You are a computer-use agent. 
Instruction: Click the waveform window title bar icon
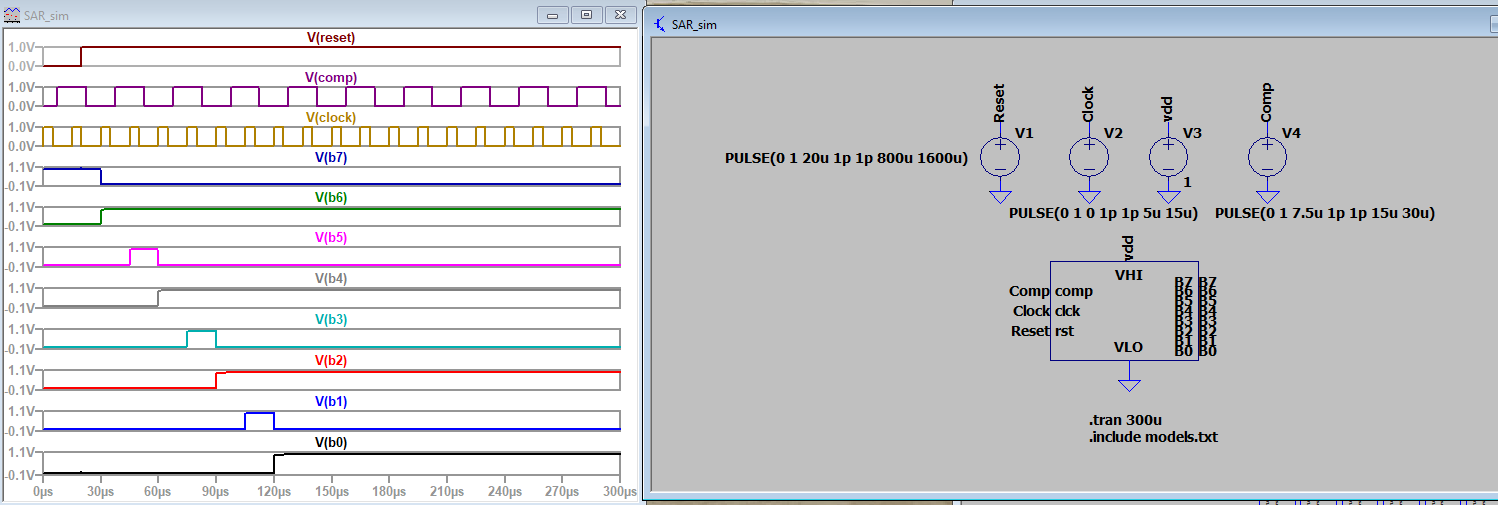click(x=13, y=15)
